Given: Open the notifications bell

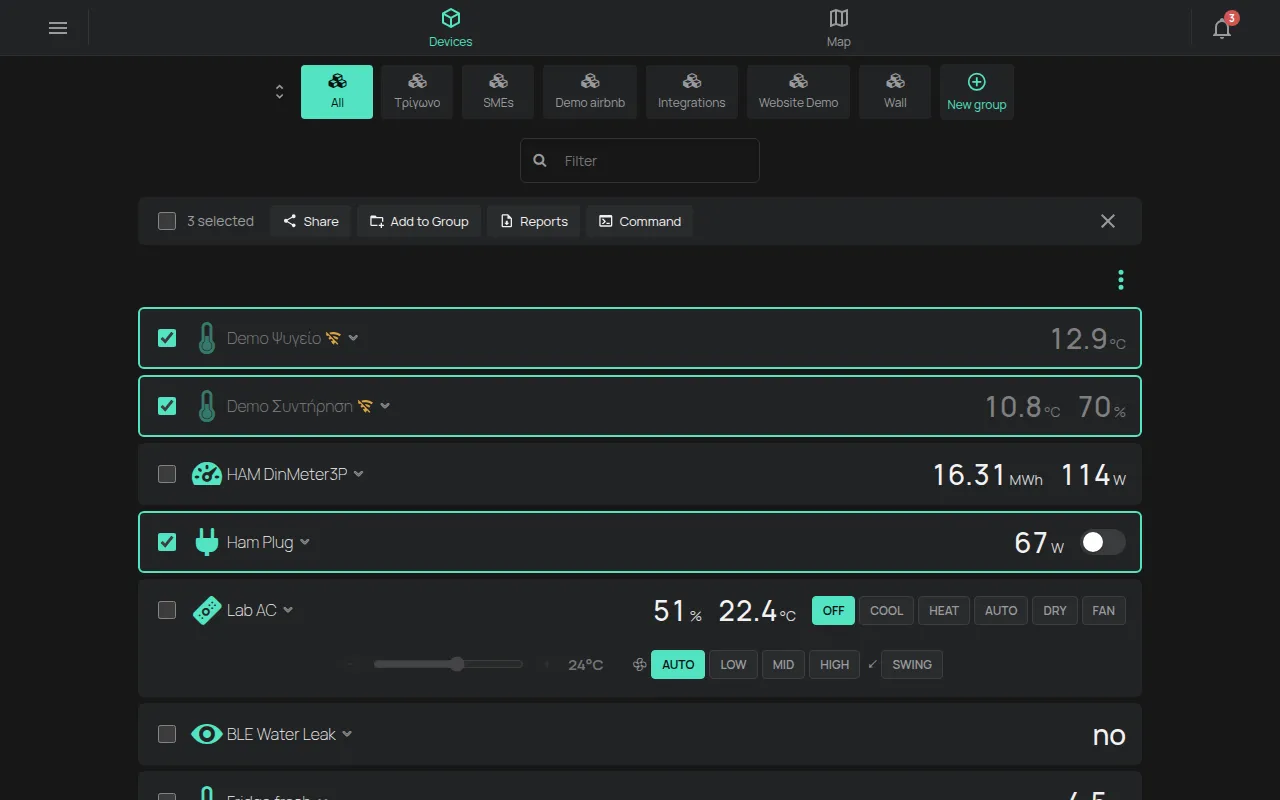Looking at the screenshot, I should pyautogui.click(x=1222, y=28).
